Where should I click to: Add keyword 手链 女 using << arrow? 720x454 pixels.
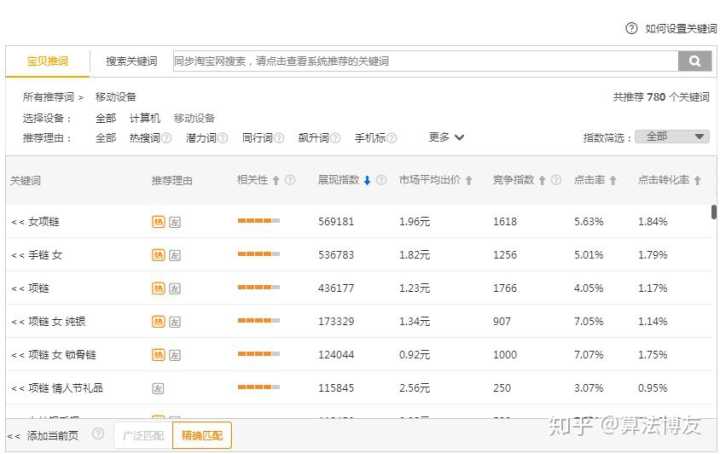pos(17,255)
